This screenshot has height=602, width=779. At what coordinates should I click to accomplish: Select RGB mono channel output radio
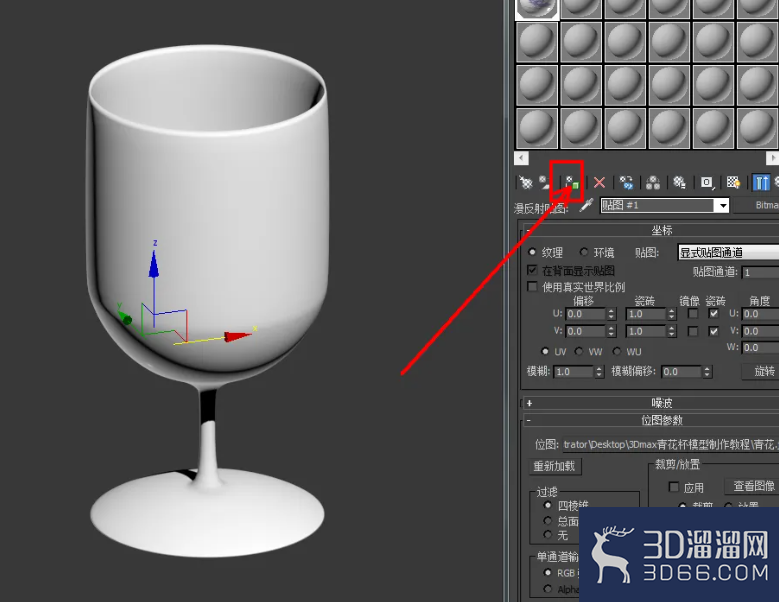(548, 573)
